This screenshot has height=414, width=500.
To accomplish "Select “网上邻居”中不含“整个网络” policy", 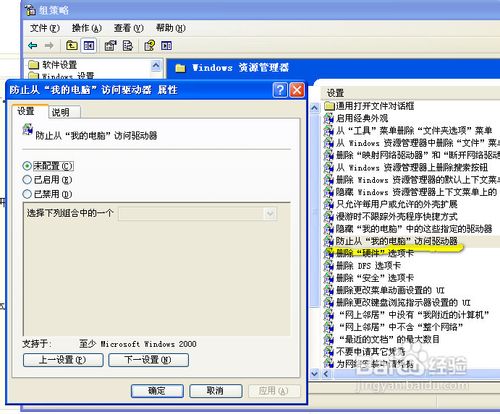I will (x=401, y=327).
